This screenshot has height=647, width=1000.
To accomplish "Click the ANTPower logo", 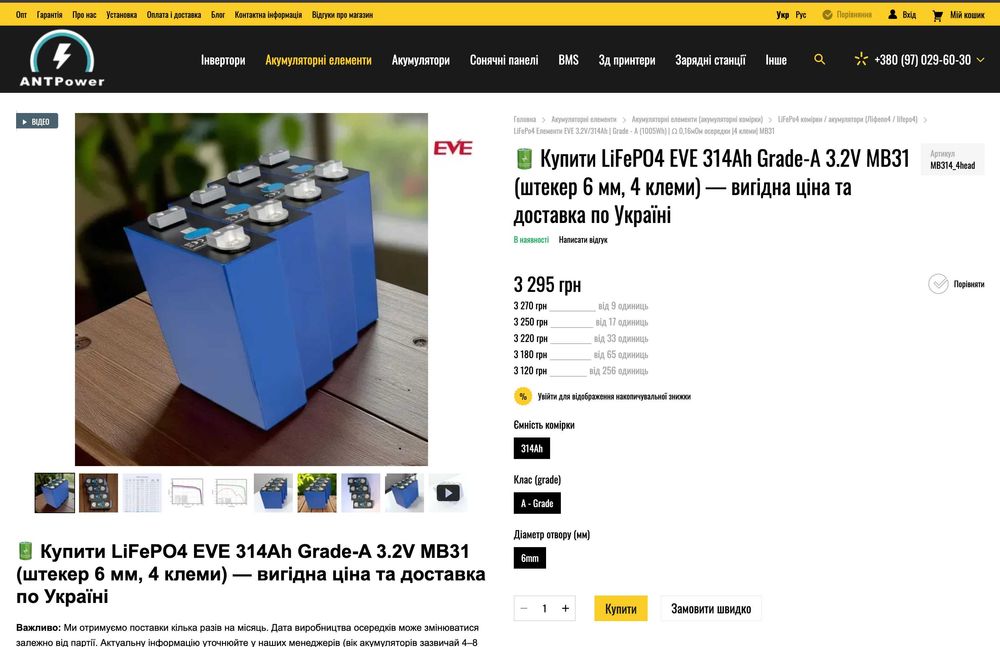I will click(62, 59).
